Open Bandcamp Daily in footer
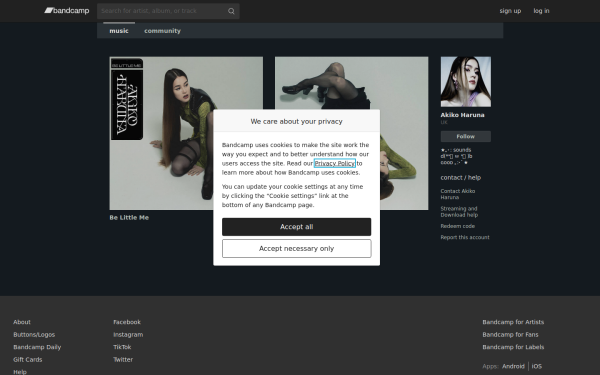The width and height of the screenshot is (600, 375). pos(37,347)
